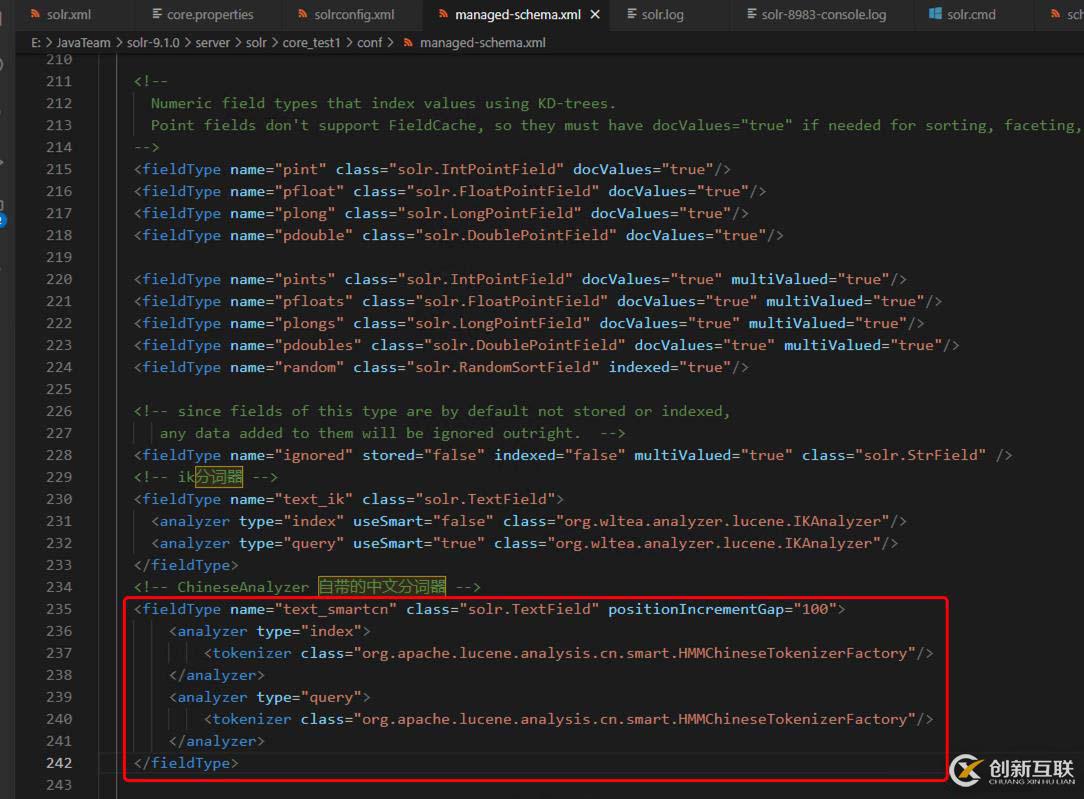Open the solr-8983-console.log tab
1084x799 pixels.
coord(824,15)
